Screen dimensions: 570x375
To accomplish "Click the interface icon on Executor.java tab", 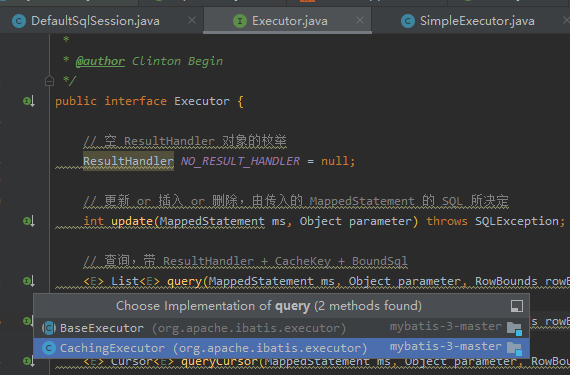I will 240,21.
